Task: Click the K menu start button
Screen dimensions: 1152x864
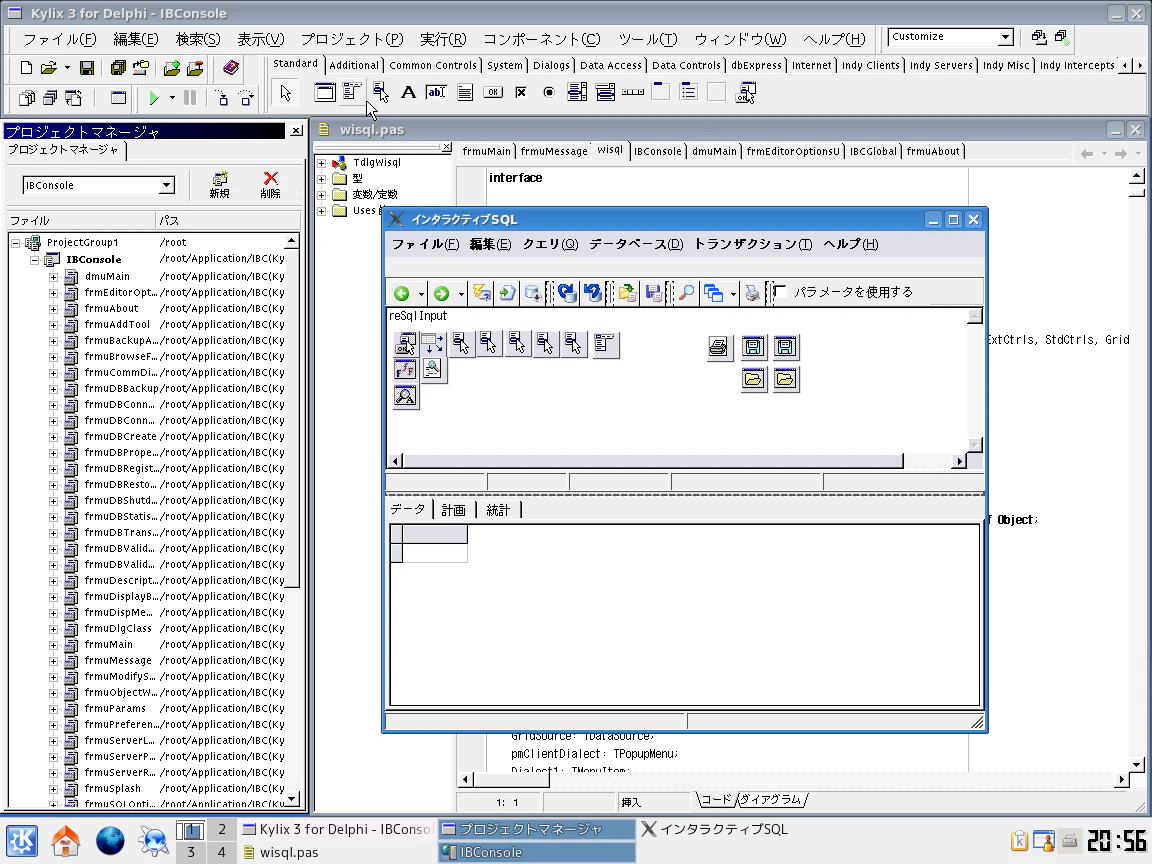Action: pos(22,840)
